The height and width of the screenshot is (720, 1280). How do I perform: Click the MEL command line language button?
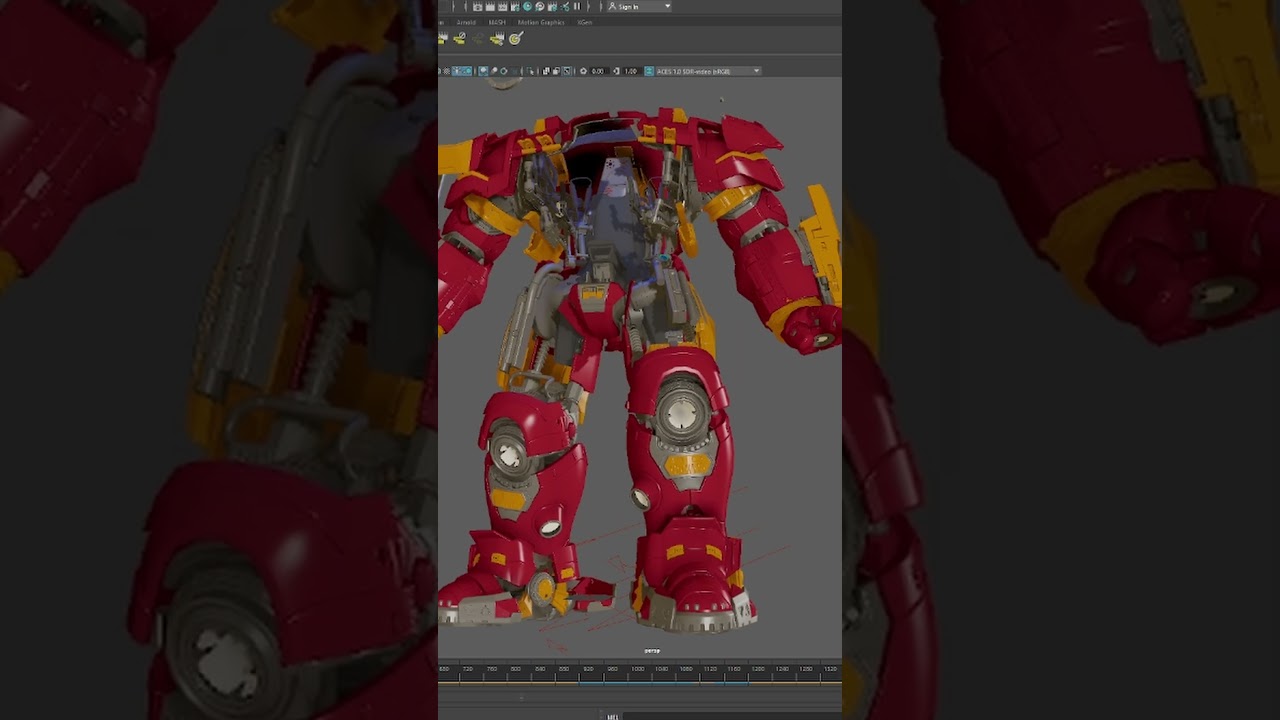[x=613, y=716]
